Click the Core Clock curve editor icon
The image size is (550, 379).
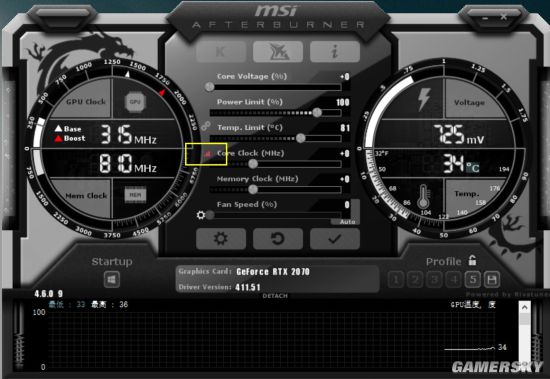[x=208, y=154]
